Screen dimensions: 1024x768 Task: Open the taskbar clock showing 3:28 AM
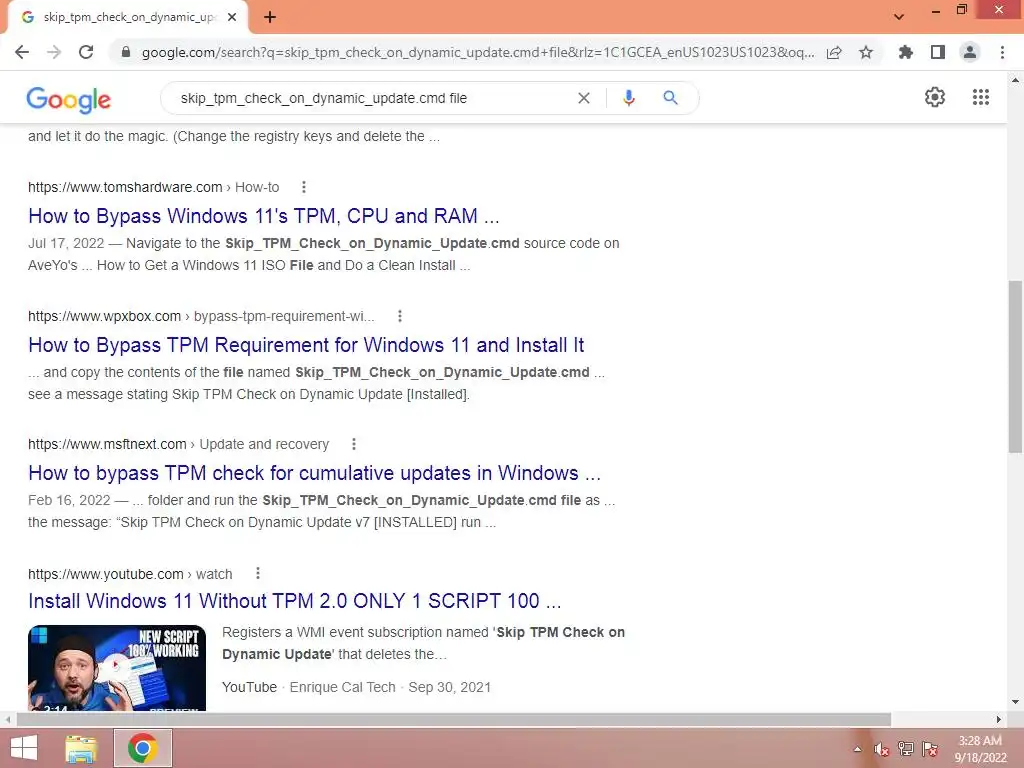point(980,749)
